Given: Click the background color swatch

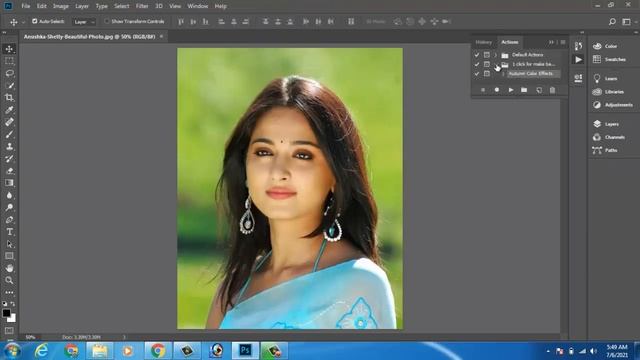Looking at the screenshot, I should point(13,318).
